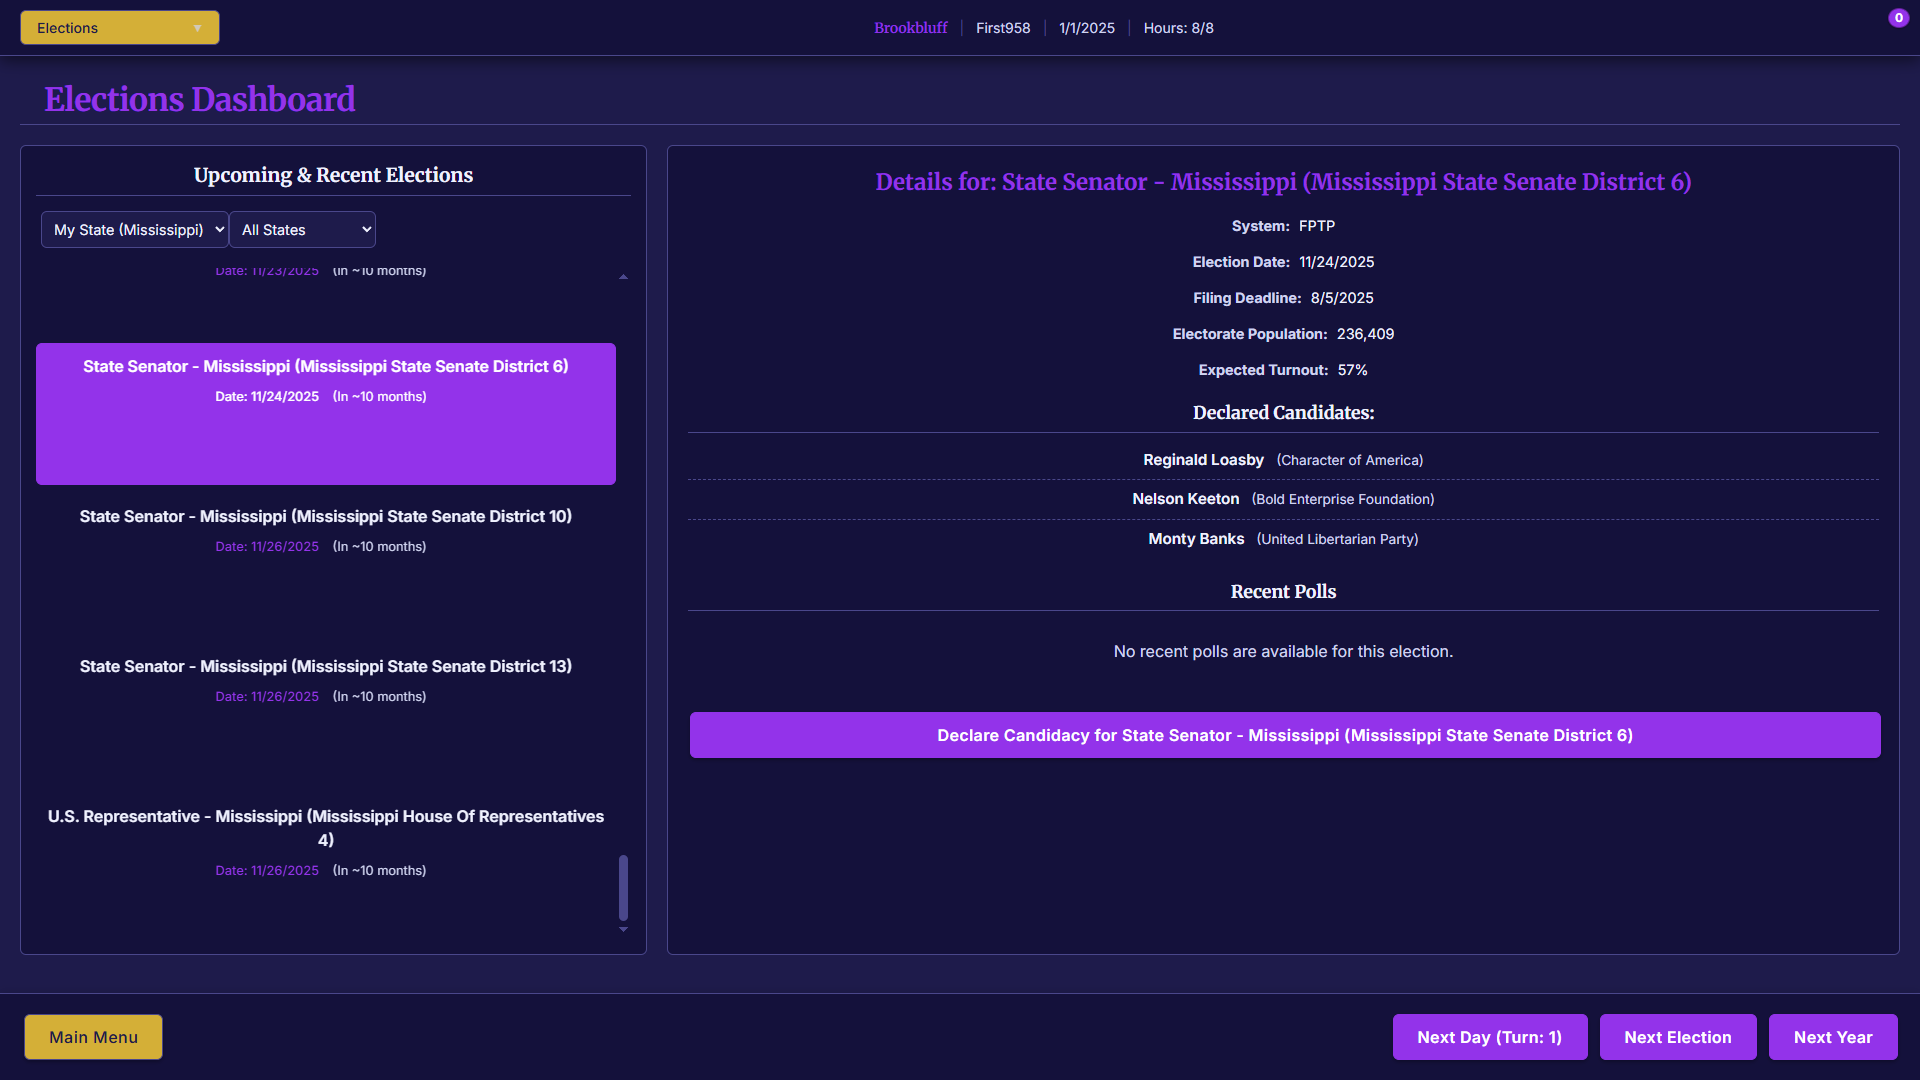Click the Brookbluff name in header
1920x1080 pixels.
point(910,28)
